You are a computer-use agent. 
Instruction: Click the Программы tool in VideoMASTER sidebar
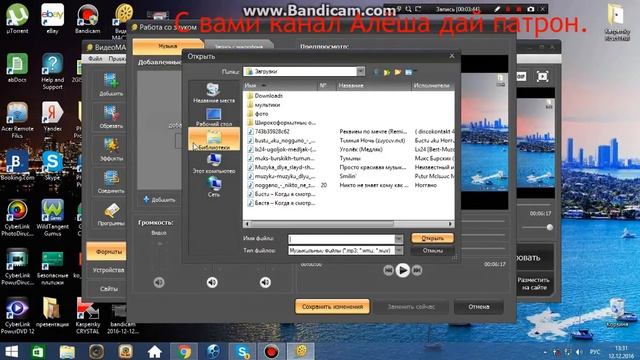click(x=111, y=214)
